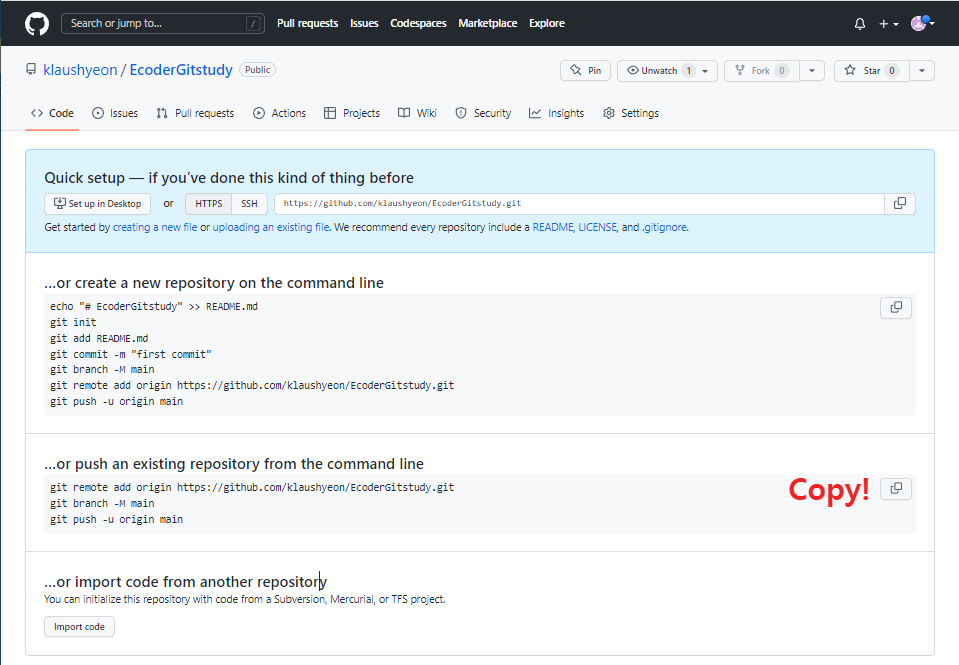This screenshot has width=959, height=665.
Task: Expand the Fork options dropdown
Action: 812,70
